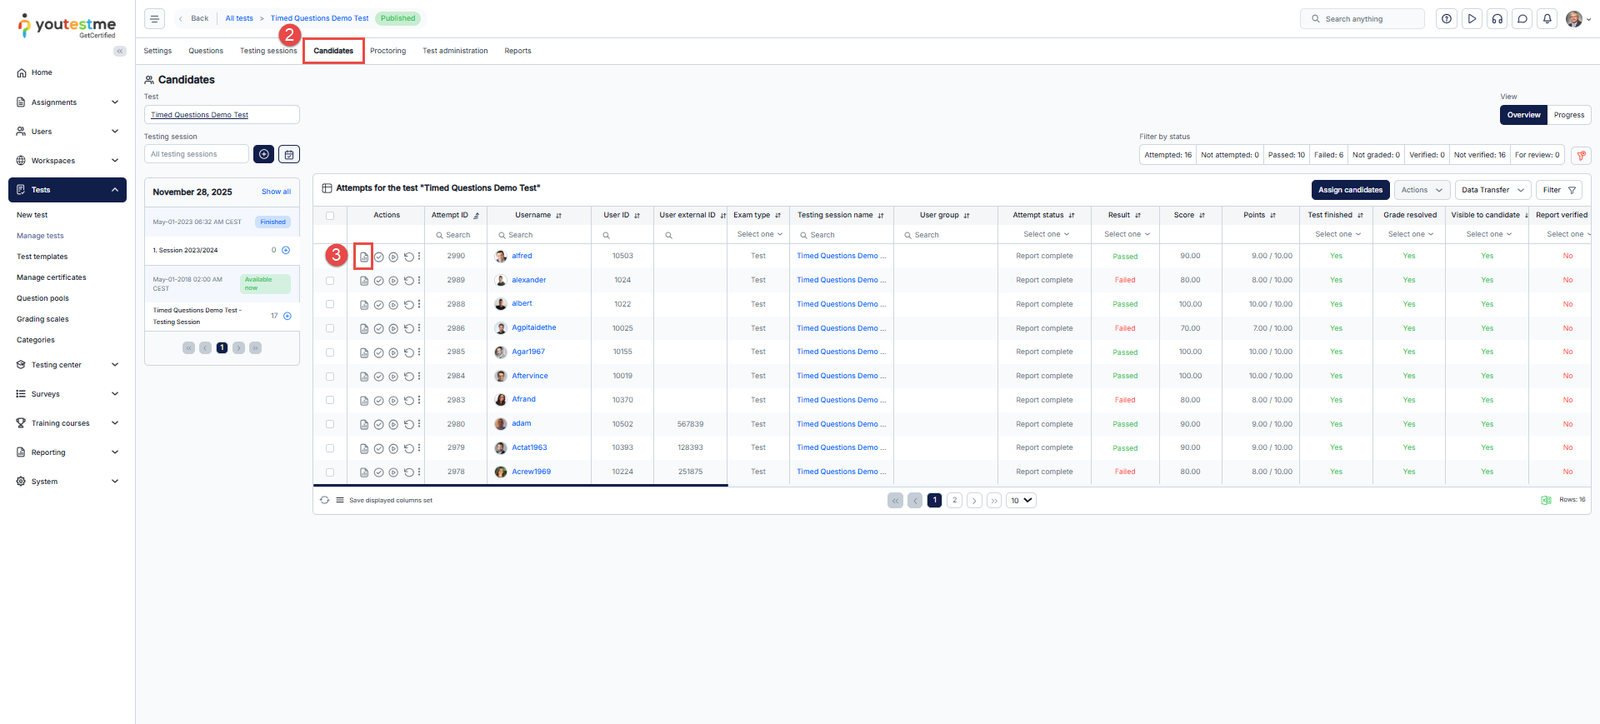Screen dimensions: 1600x724
Task: Click the chat bubble icon in header
Action: (x=1522, y=19)
